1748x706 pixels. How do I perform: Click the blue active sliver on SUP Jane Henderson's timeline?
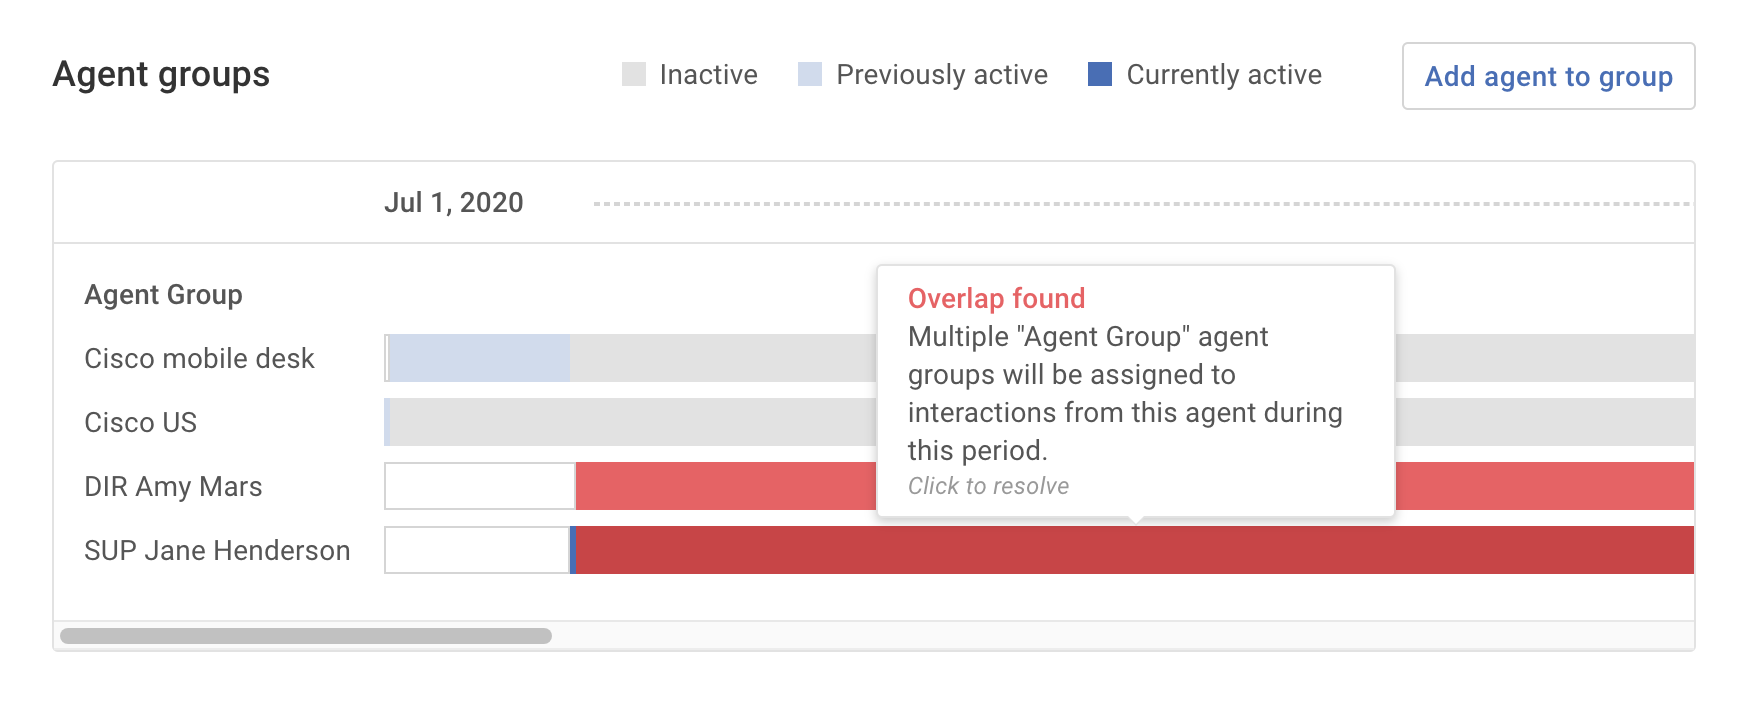coord(572,550)
